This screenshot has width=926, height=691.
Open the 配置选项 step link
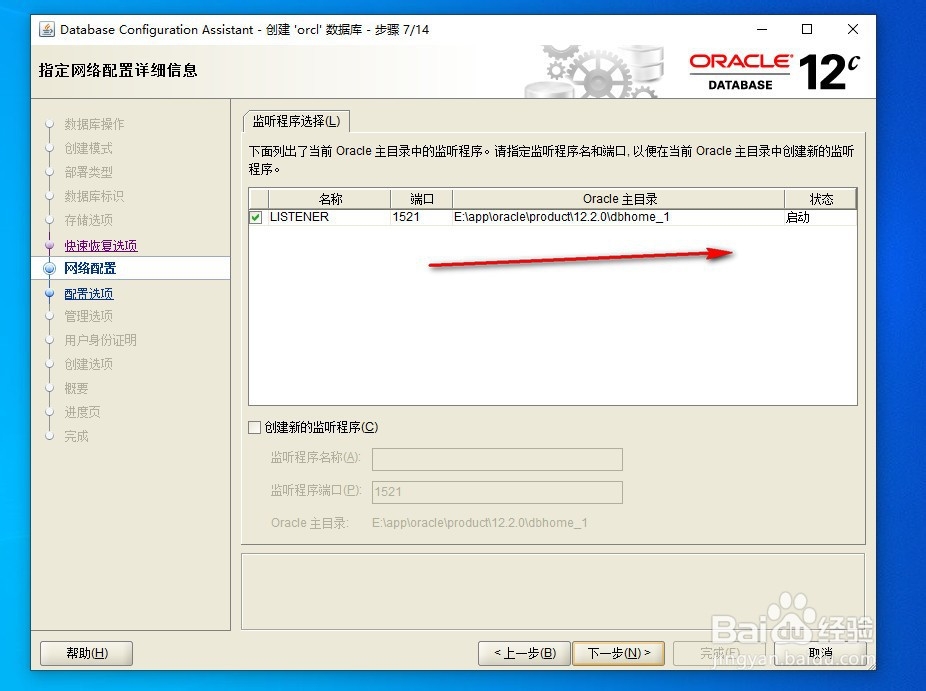click(x=88, y=292)
